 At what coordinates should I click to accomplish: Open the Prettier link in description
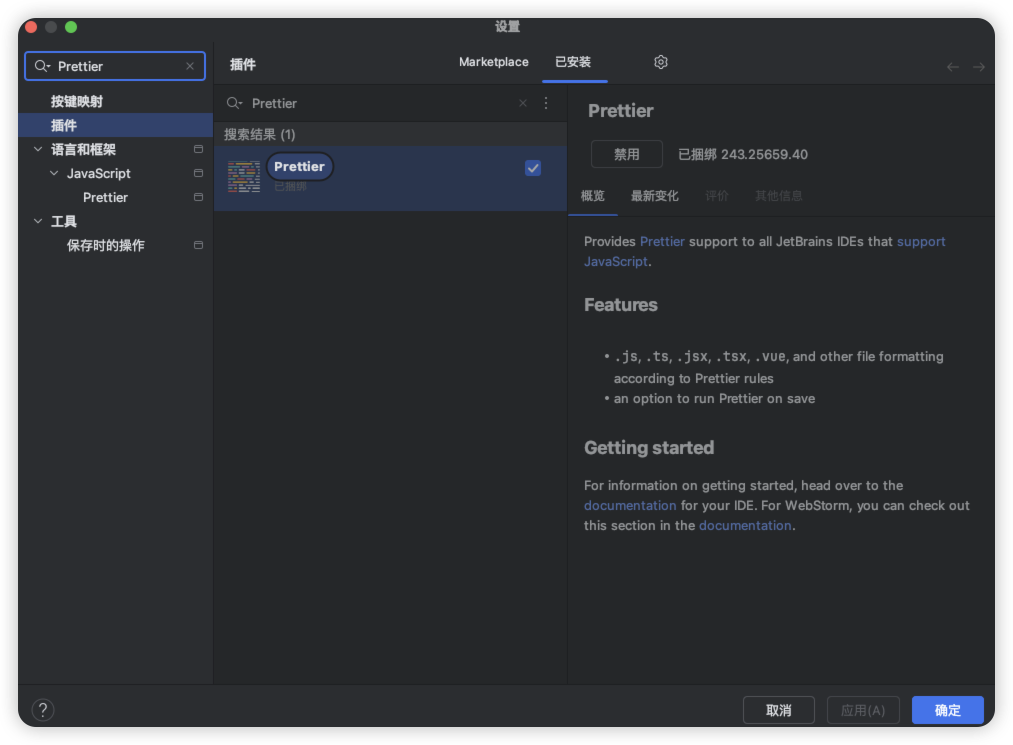662,242
